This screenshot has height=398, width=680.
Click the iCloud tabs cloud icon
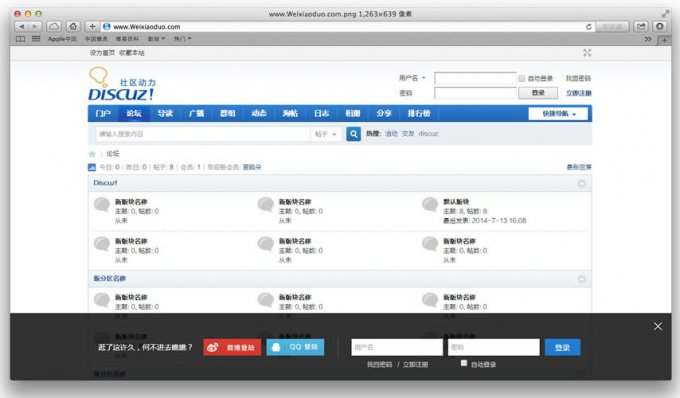[x=54, y=26]
